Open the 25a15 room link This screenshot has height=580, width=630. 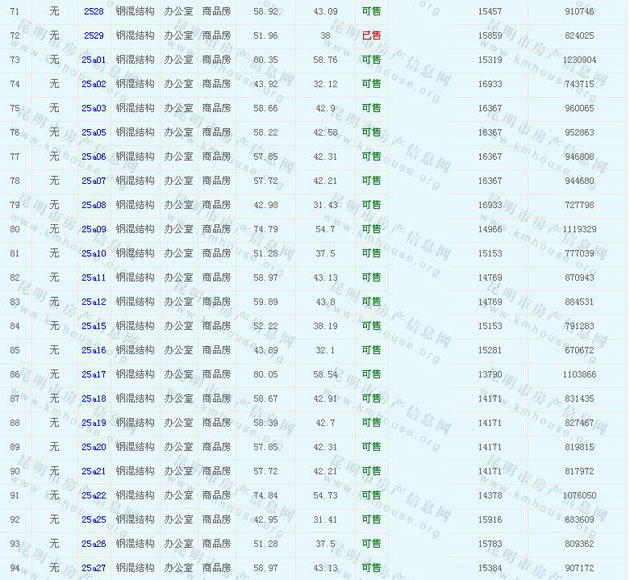point(94,326)
